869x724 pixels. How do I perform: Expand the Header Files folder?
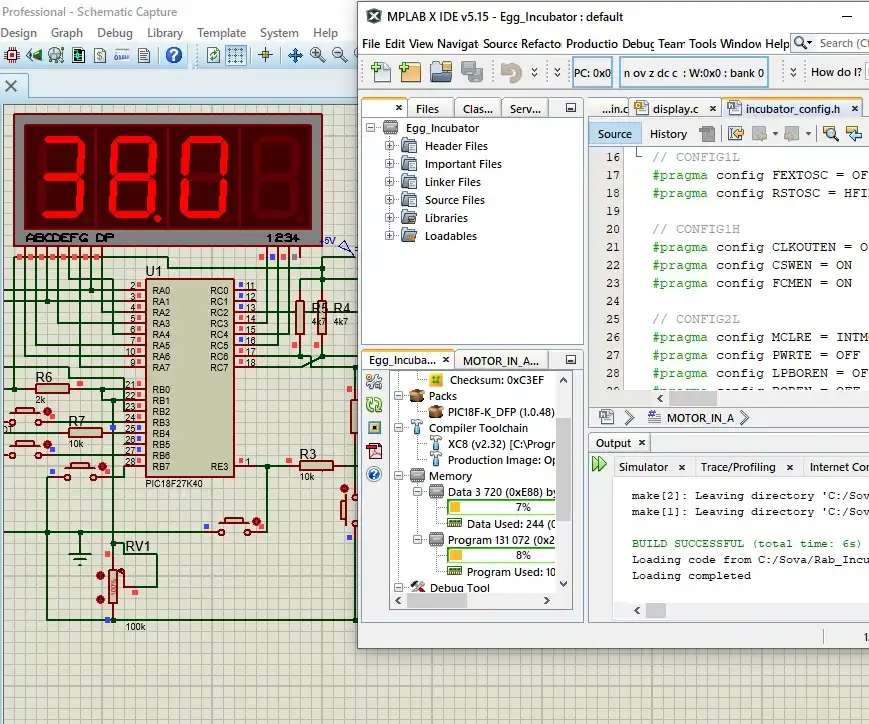[x=390, y=146]
